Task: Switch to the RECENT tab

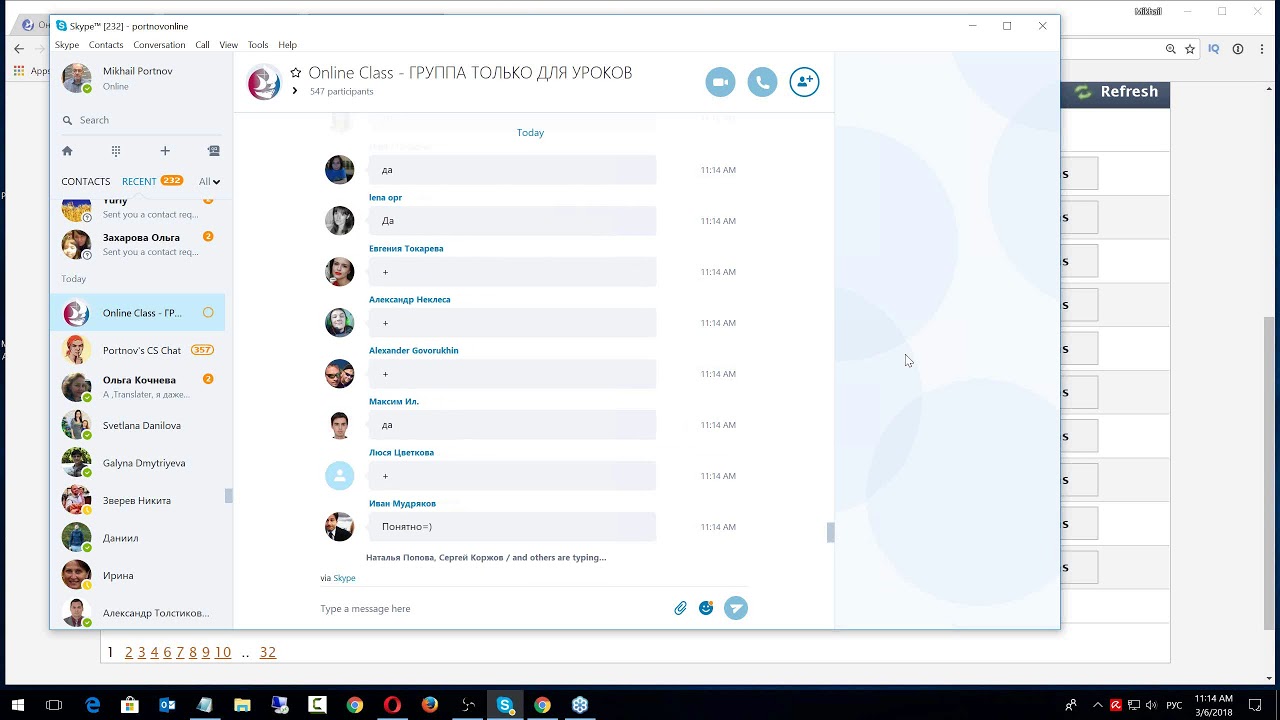Action: pos(139,181)
